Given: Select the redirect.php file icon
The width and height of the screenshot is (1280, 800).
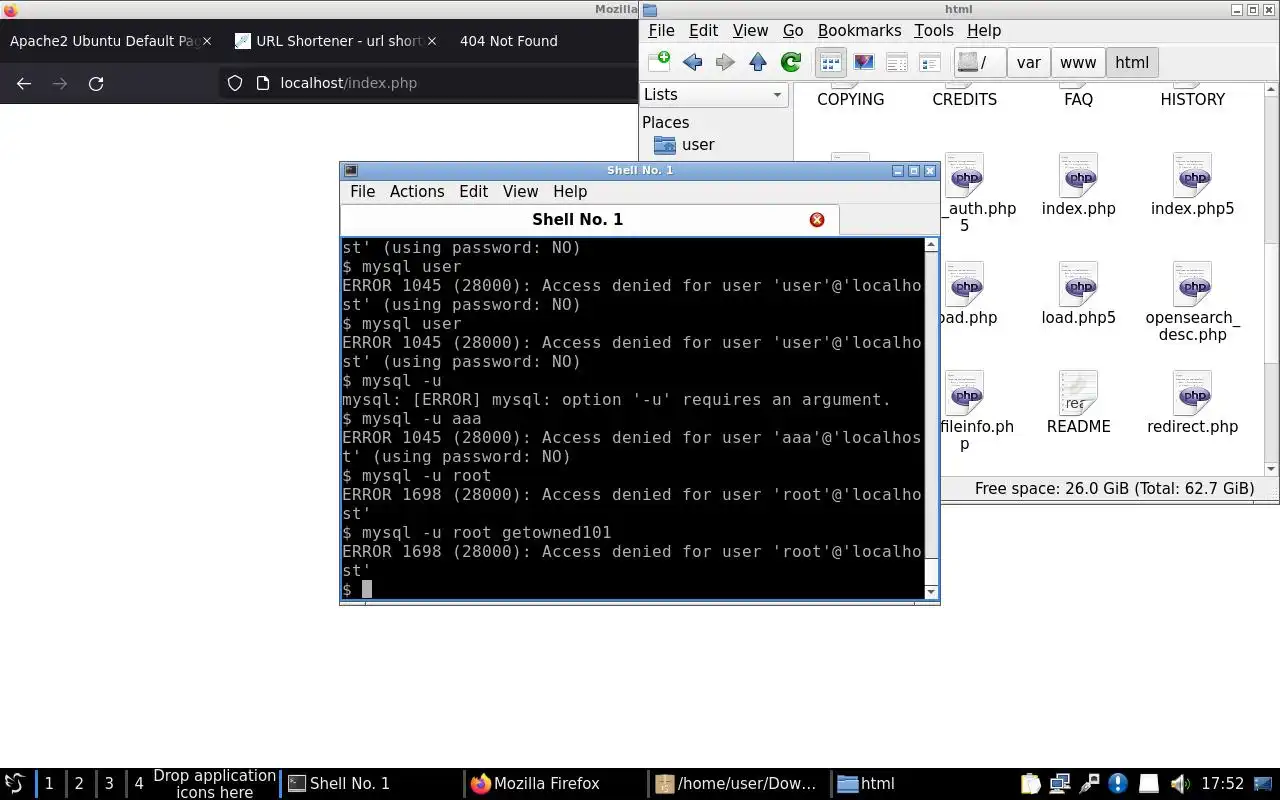Looking at the screenshot, I should tap(1192, 394).
